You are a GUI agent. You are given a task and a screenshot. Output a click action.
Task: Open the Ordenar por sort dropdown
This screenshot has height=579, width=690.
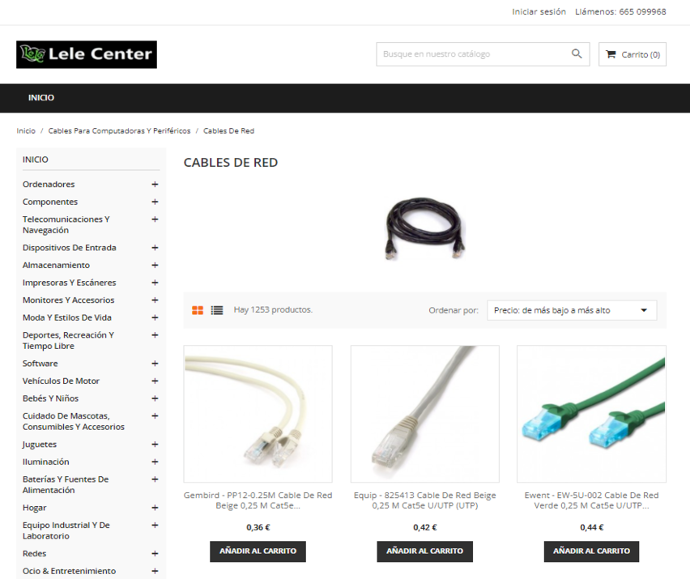(x=572, y=310)
